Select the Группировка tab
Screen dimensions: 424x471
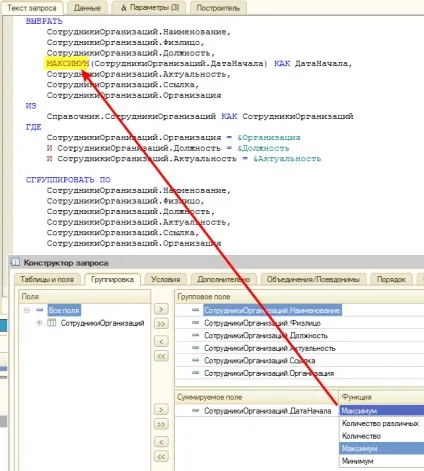(112, 279)
